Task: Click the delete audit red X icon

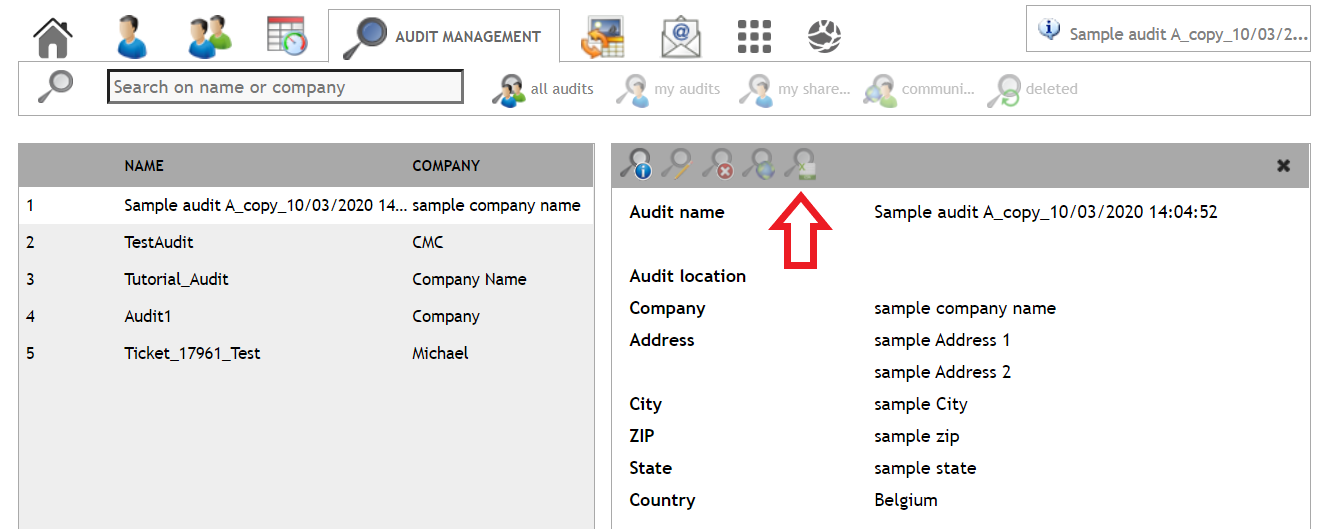Action: point(717,164)
